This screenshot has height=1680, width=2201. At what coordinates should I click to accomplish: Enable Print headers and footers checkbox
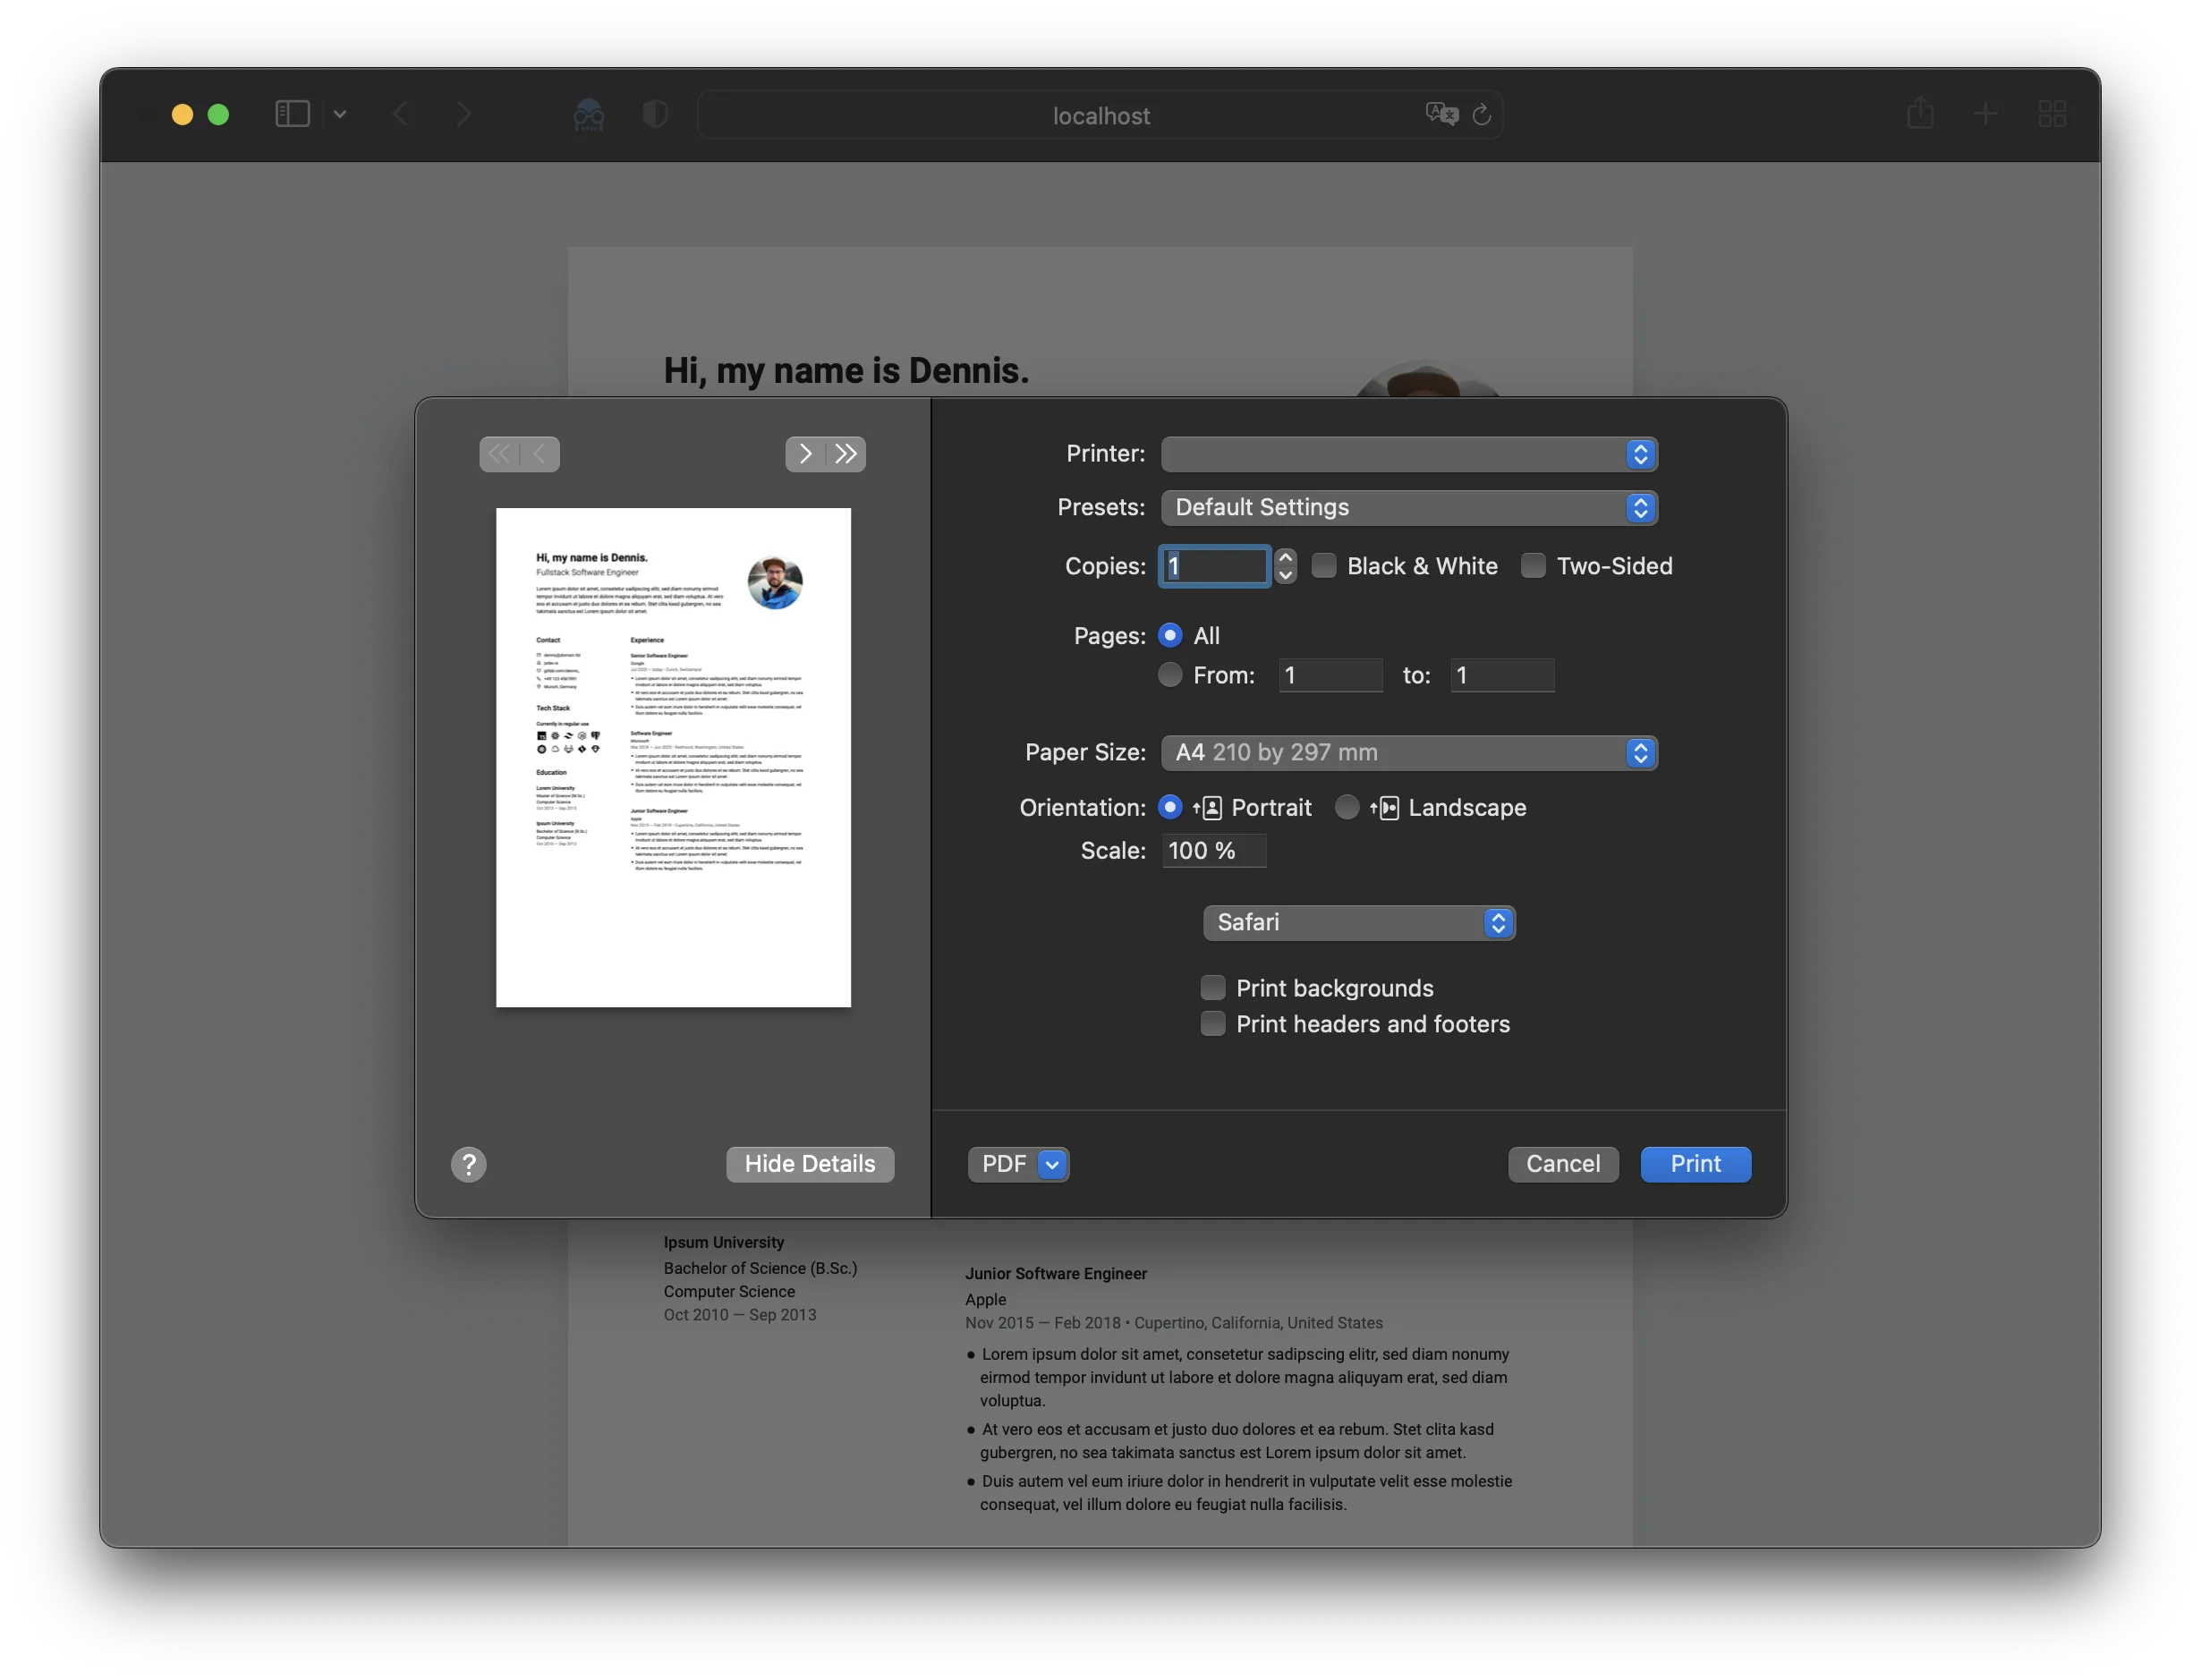pos(1213,1024)
